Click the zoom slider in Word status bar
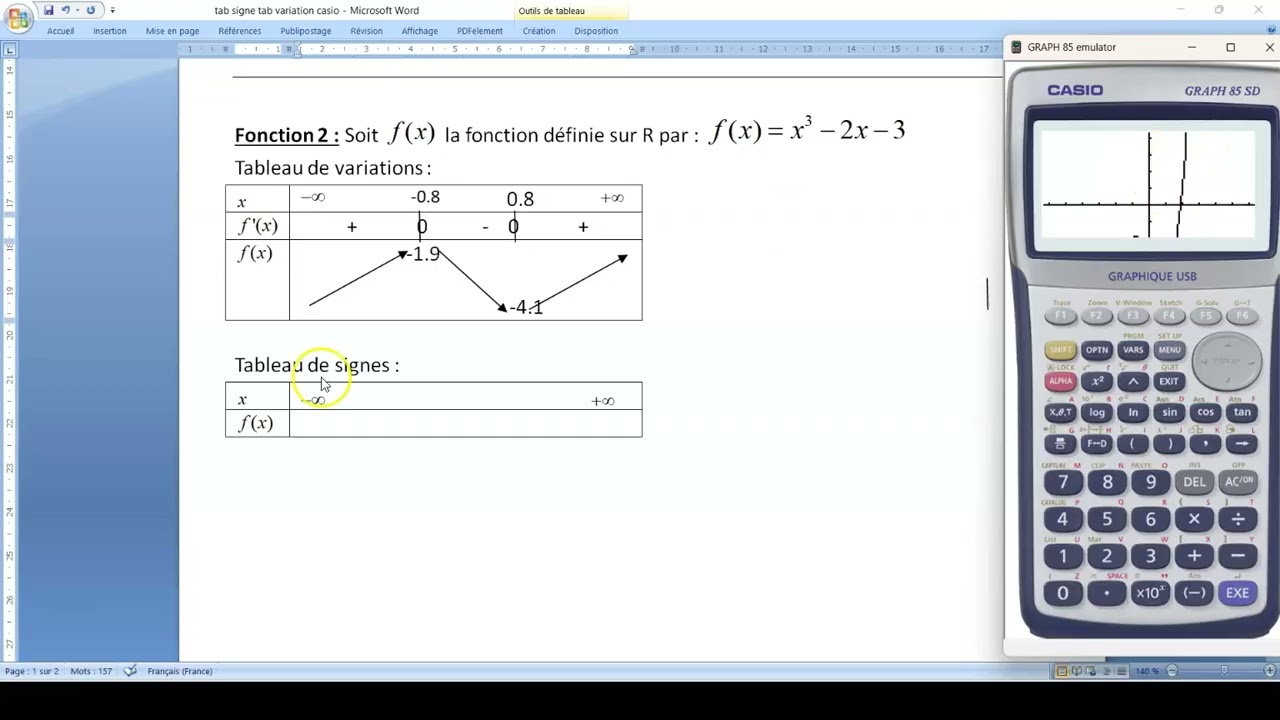This screenshot has width=1280, height=720. click(1224, 671)
